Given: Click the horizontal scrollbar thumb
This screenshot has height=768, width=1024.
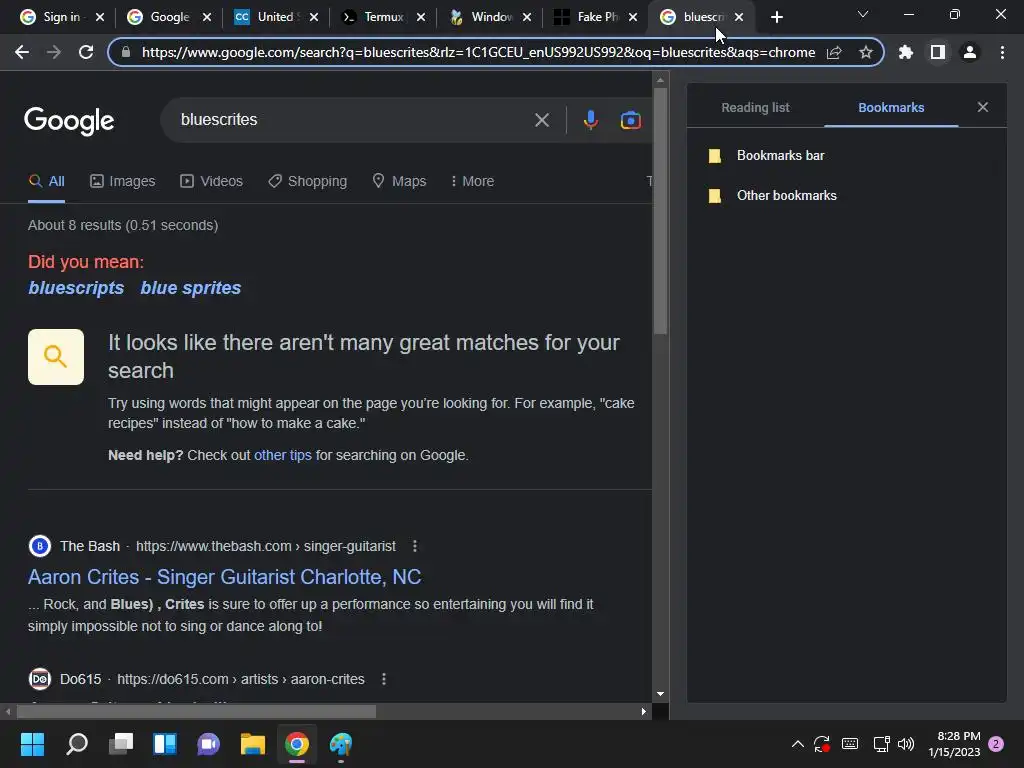Looking at the screenshot, I should pos(197,711).
